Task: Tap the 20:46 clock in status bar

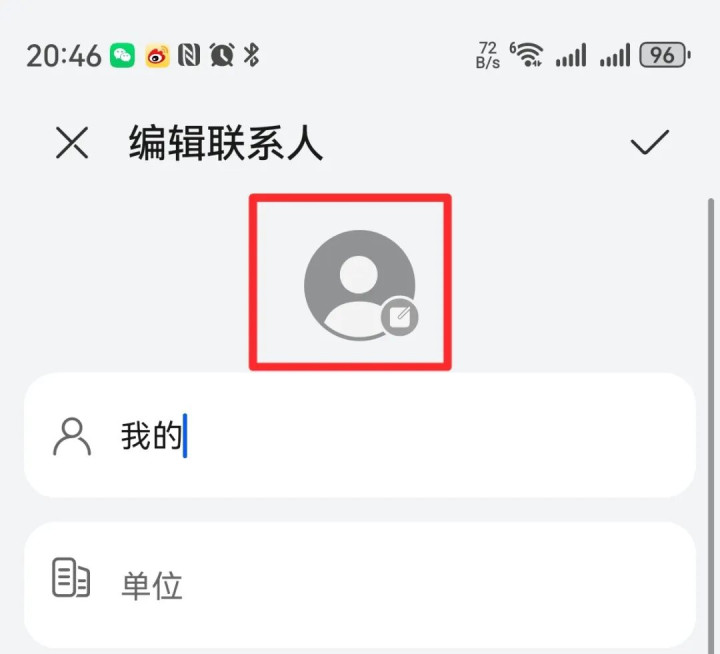Action: tap(63, 56)
